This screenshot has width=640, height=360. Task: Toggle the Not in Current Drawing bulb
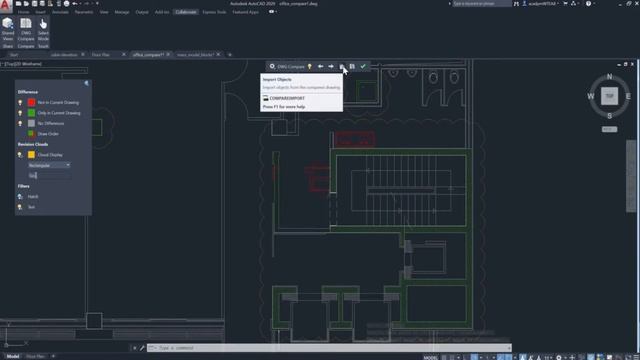point(20,102)
